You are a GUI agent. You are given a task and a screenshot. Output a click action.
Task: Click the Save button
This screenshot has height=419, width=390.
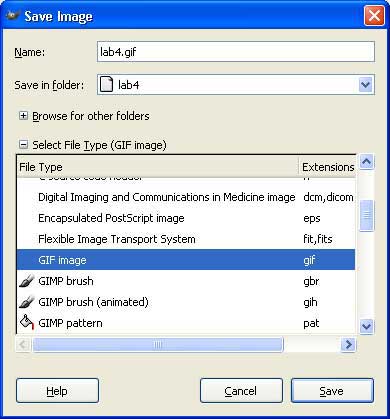pos(332,391)
